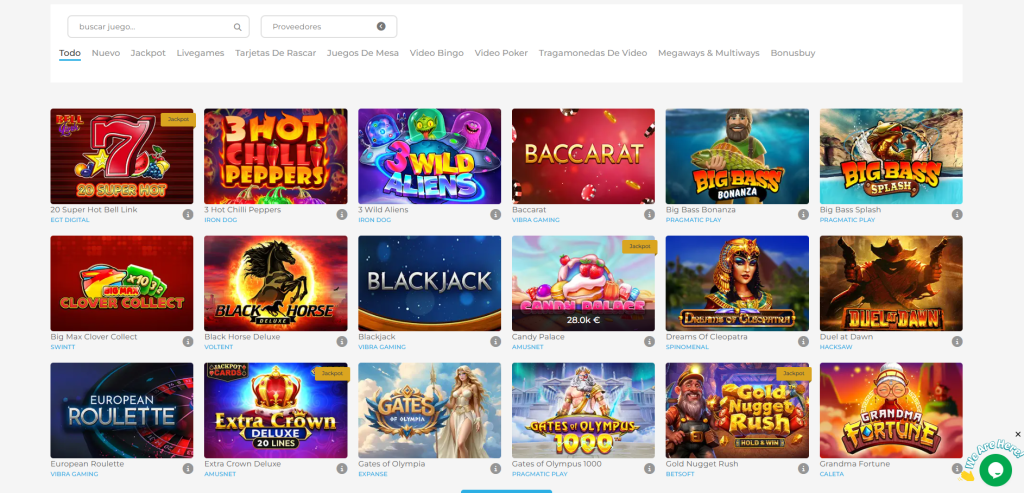Click info icon next to Candy Palace
Viewport: 1024px width, 493px height.
tap(649, 341)
